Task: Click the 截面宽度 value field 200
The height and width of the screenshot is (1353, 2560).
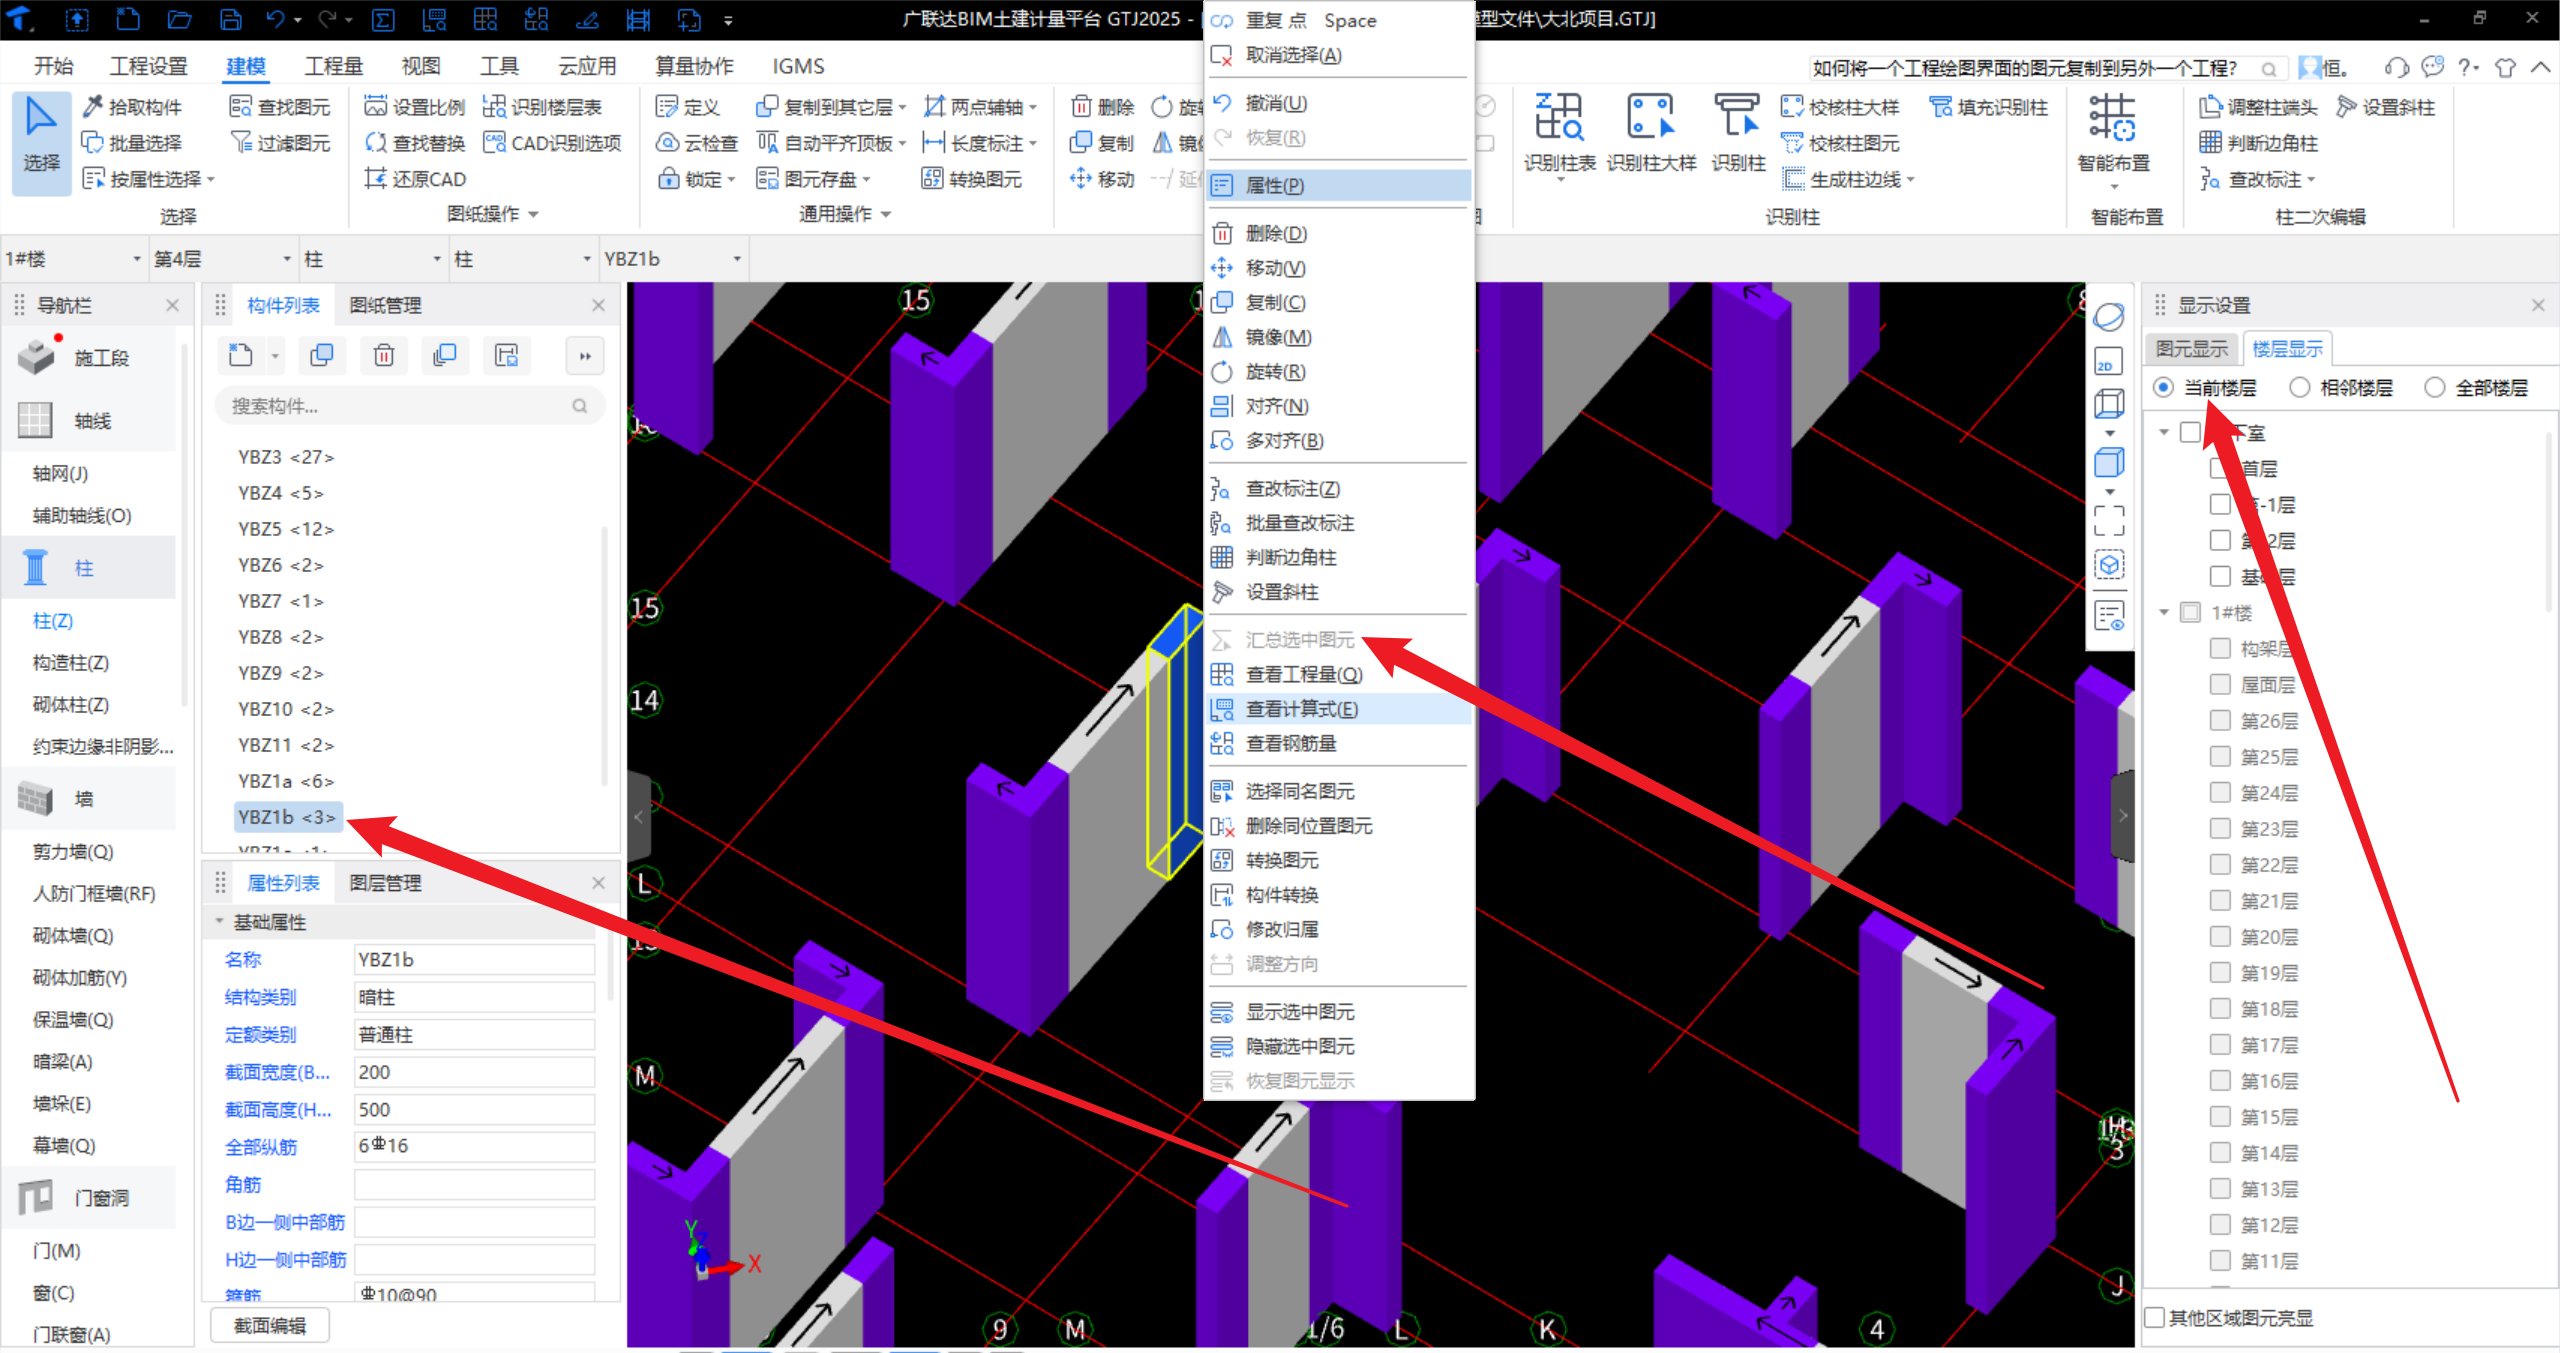Action: point(474,1072)
